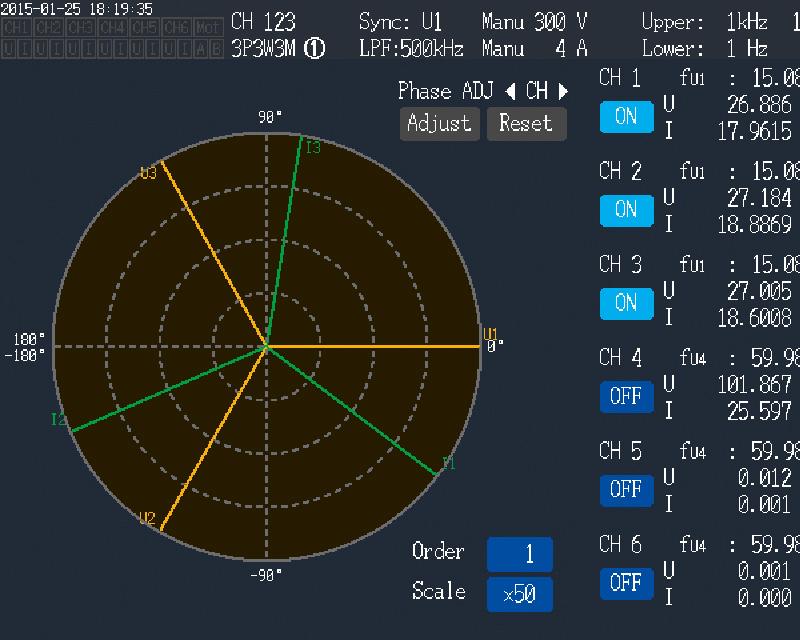Select the Mot indicator in status bar

pyautogui.click(x=208, y=27)
